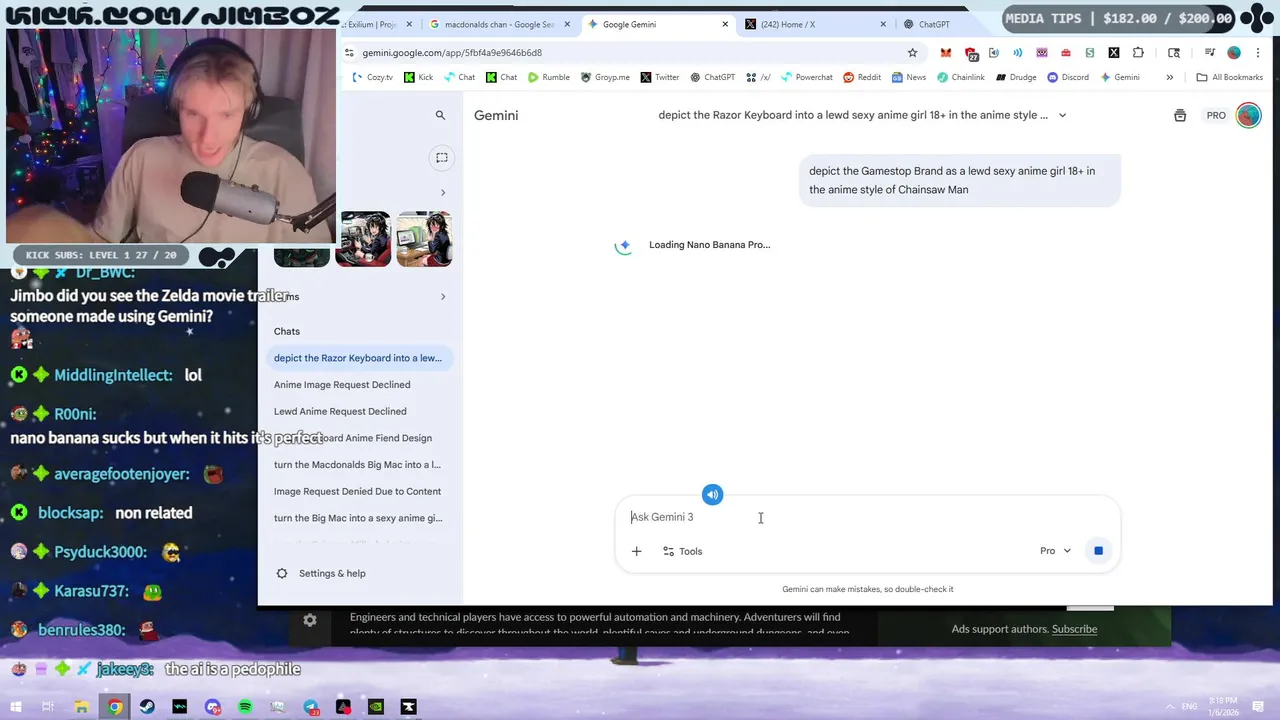Bookmark this page with the star icon
This screenshot has width=1280, height=720.
coord(912,53)
